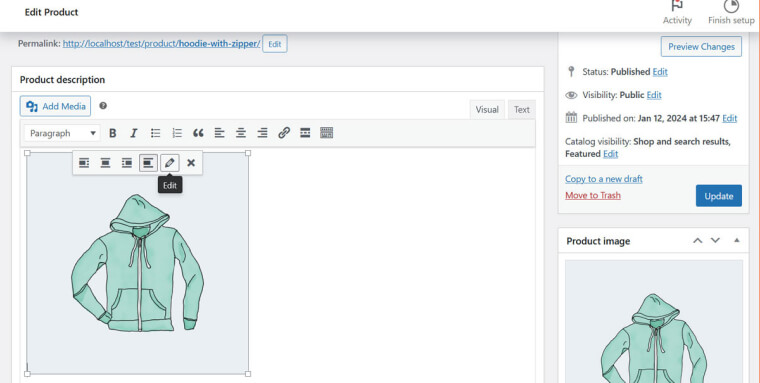Insert a bulleted list
Image resolution: width=760 pixels, height=383 pixels.
(x=155, y=133)
